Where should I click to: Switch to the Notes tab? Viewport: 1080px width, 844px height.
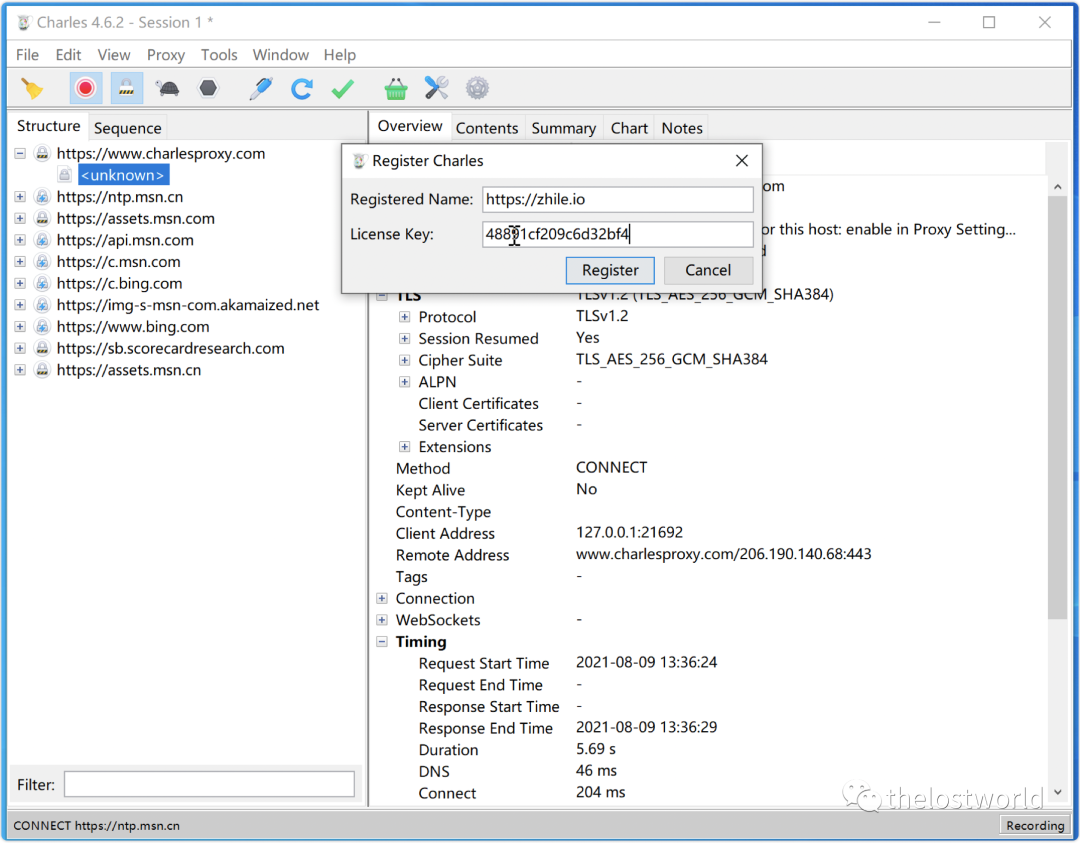click(682, 128)
